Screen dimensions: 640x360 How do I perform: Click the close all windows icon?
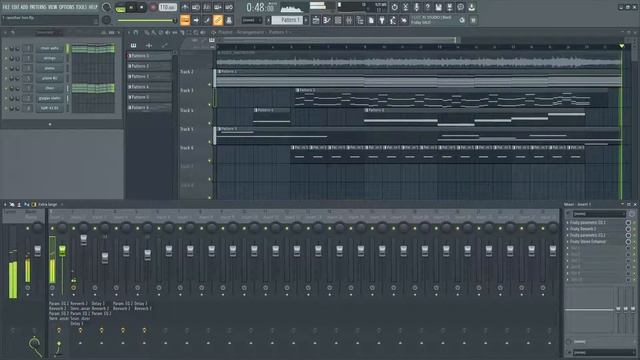(x=404, y=20)
